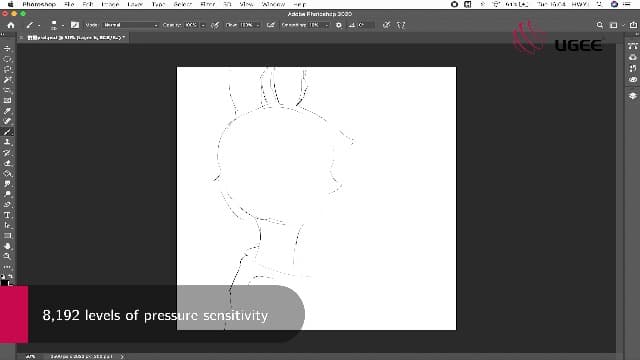This screenshot has height=360, width=640.
Task: Toggle pressure for opacity button
Action: click(x=215, y=25)
